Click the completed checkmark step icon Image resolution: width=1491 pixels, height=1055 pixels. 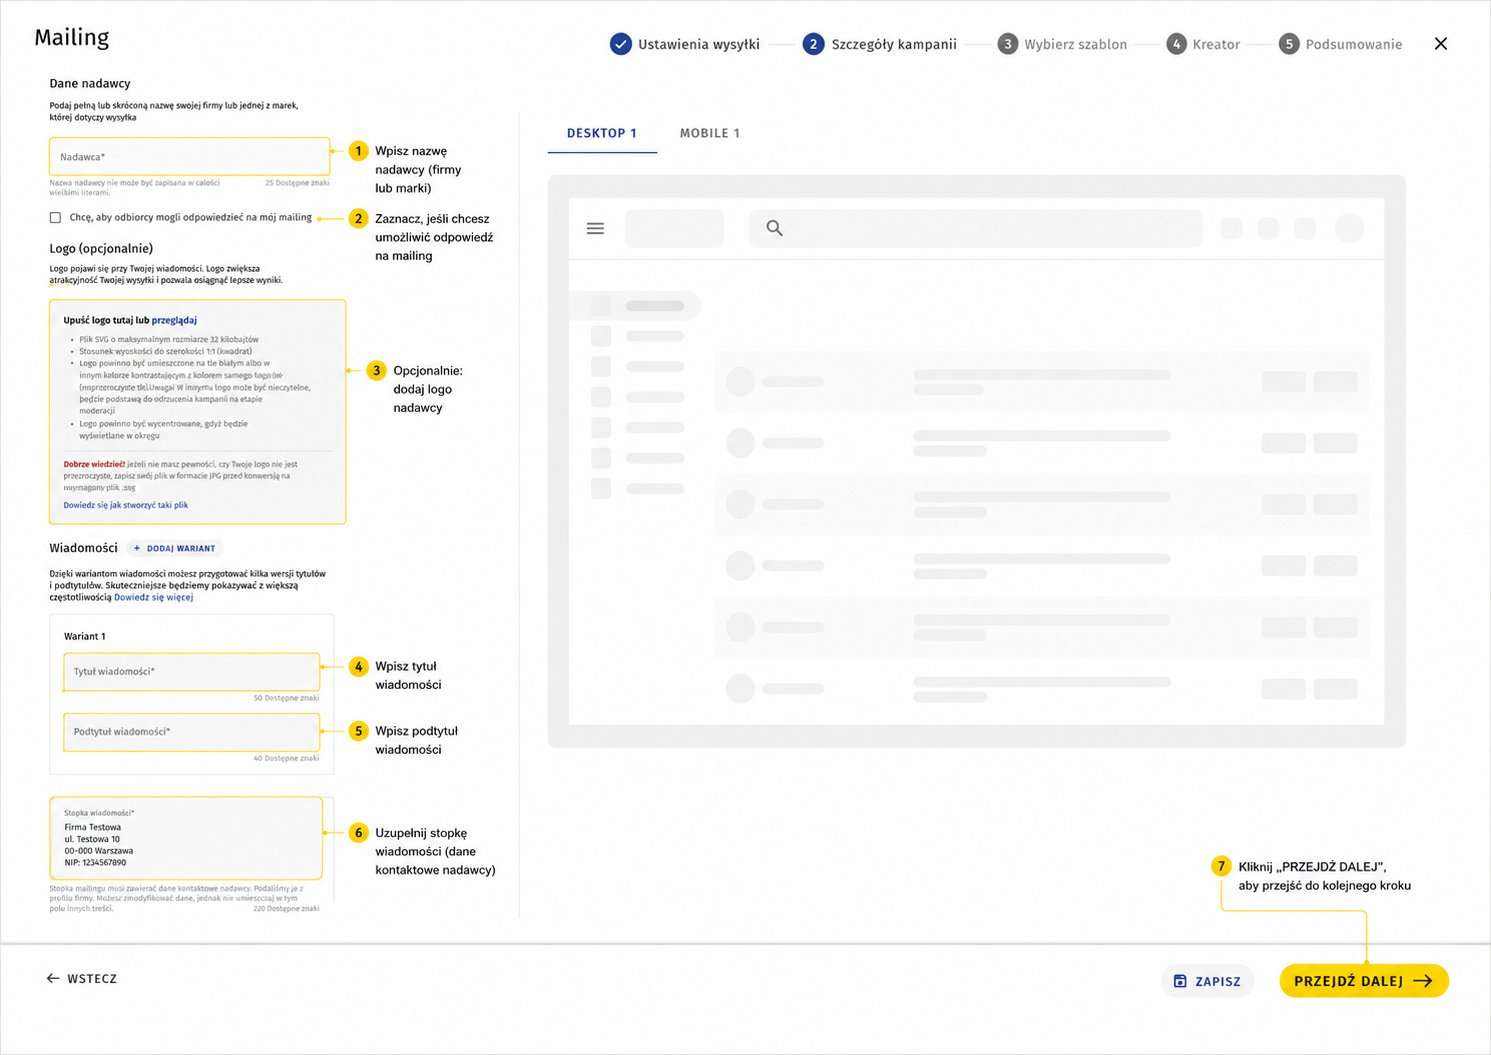pyautogui.click(x=621, y=44)
